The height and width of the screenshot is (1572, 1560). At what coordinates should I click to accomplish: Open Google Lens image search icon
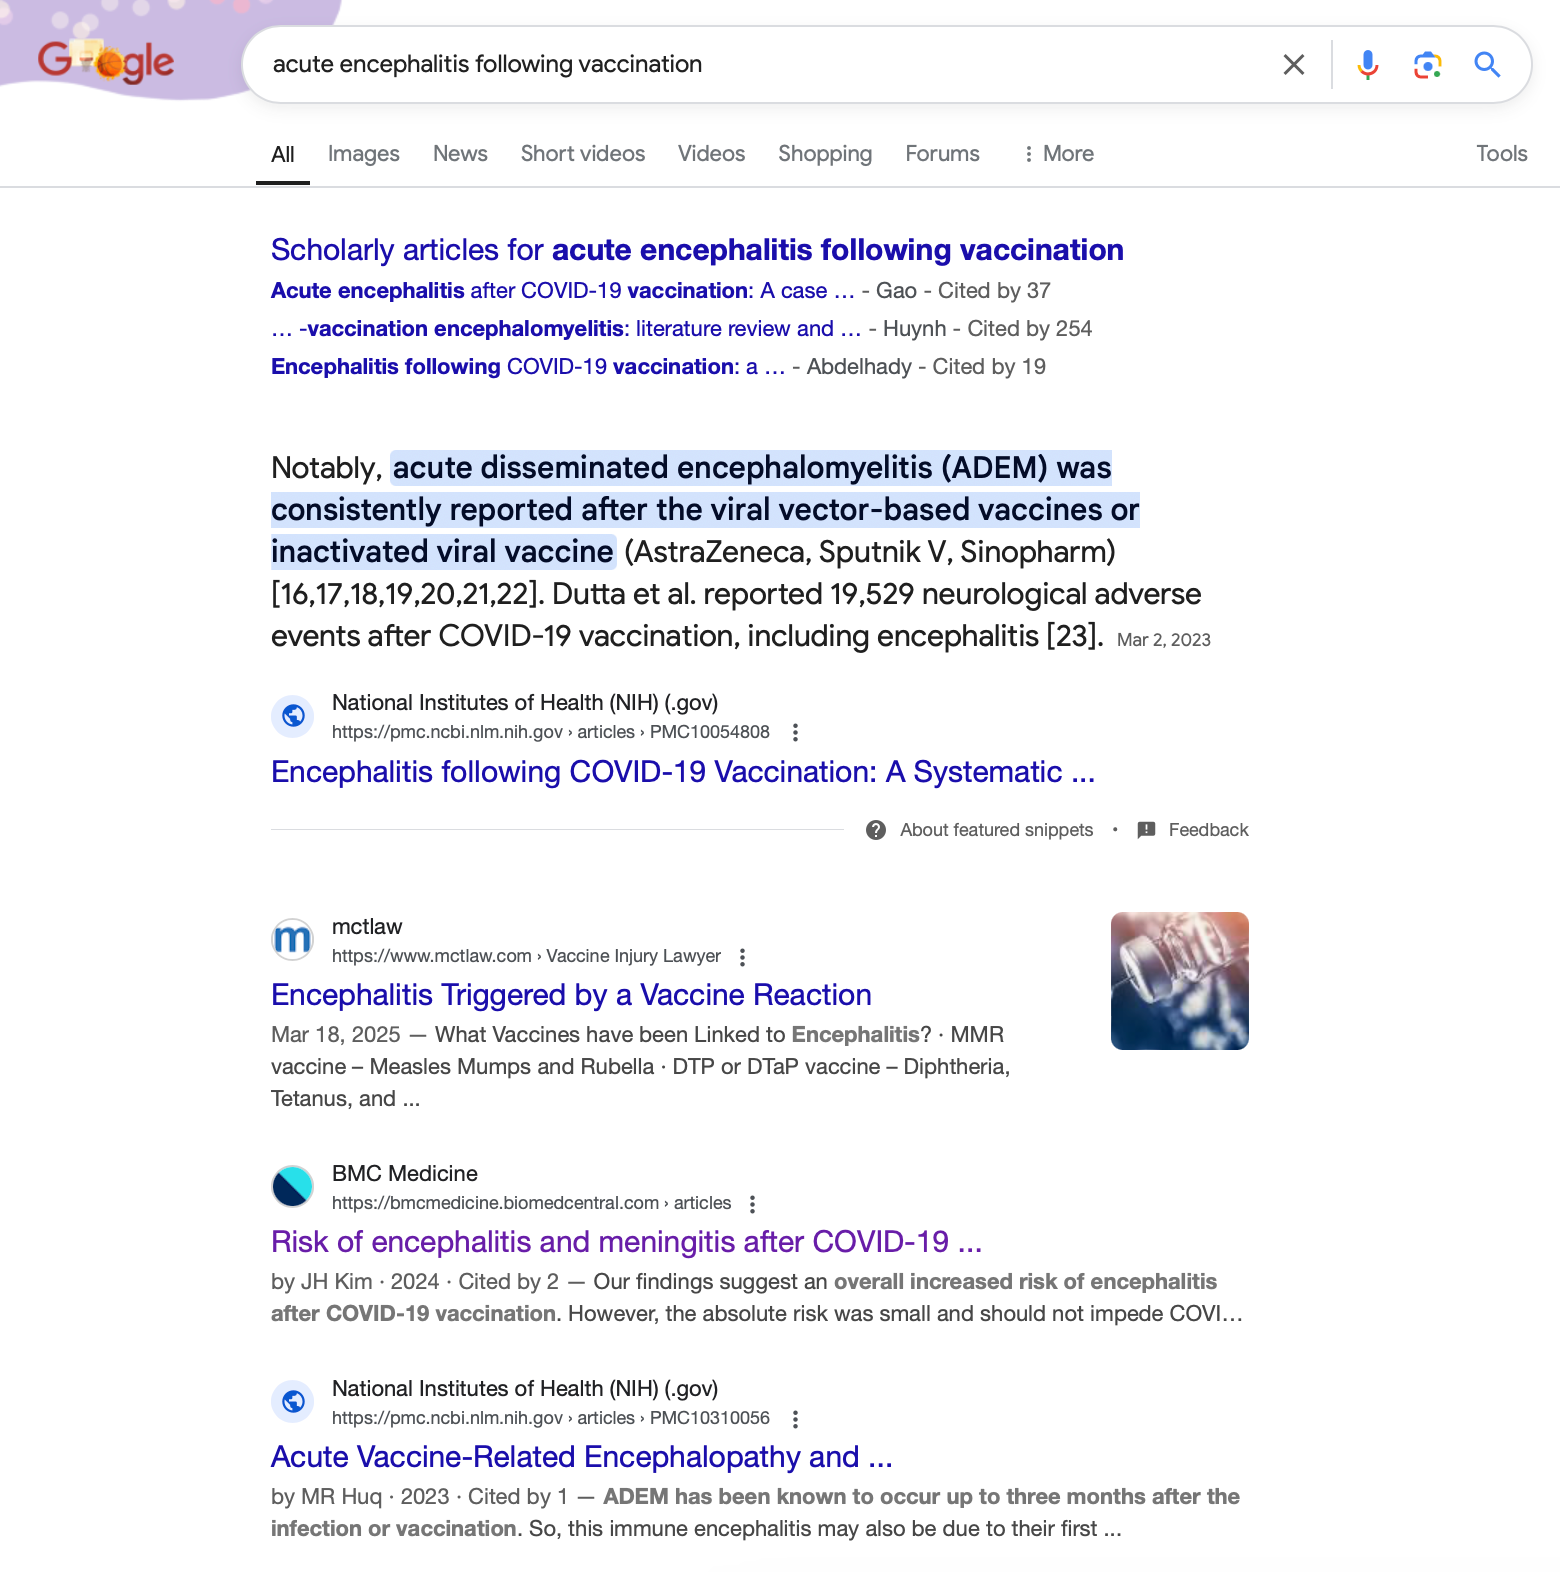point(1427,65)
